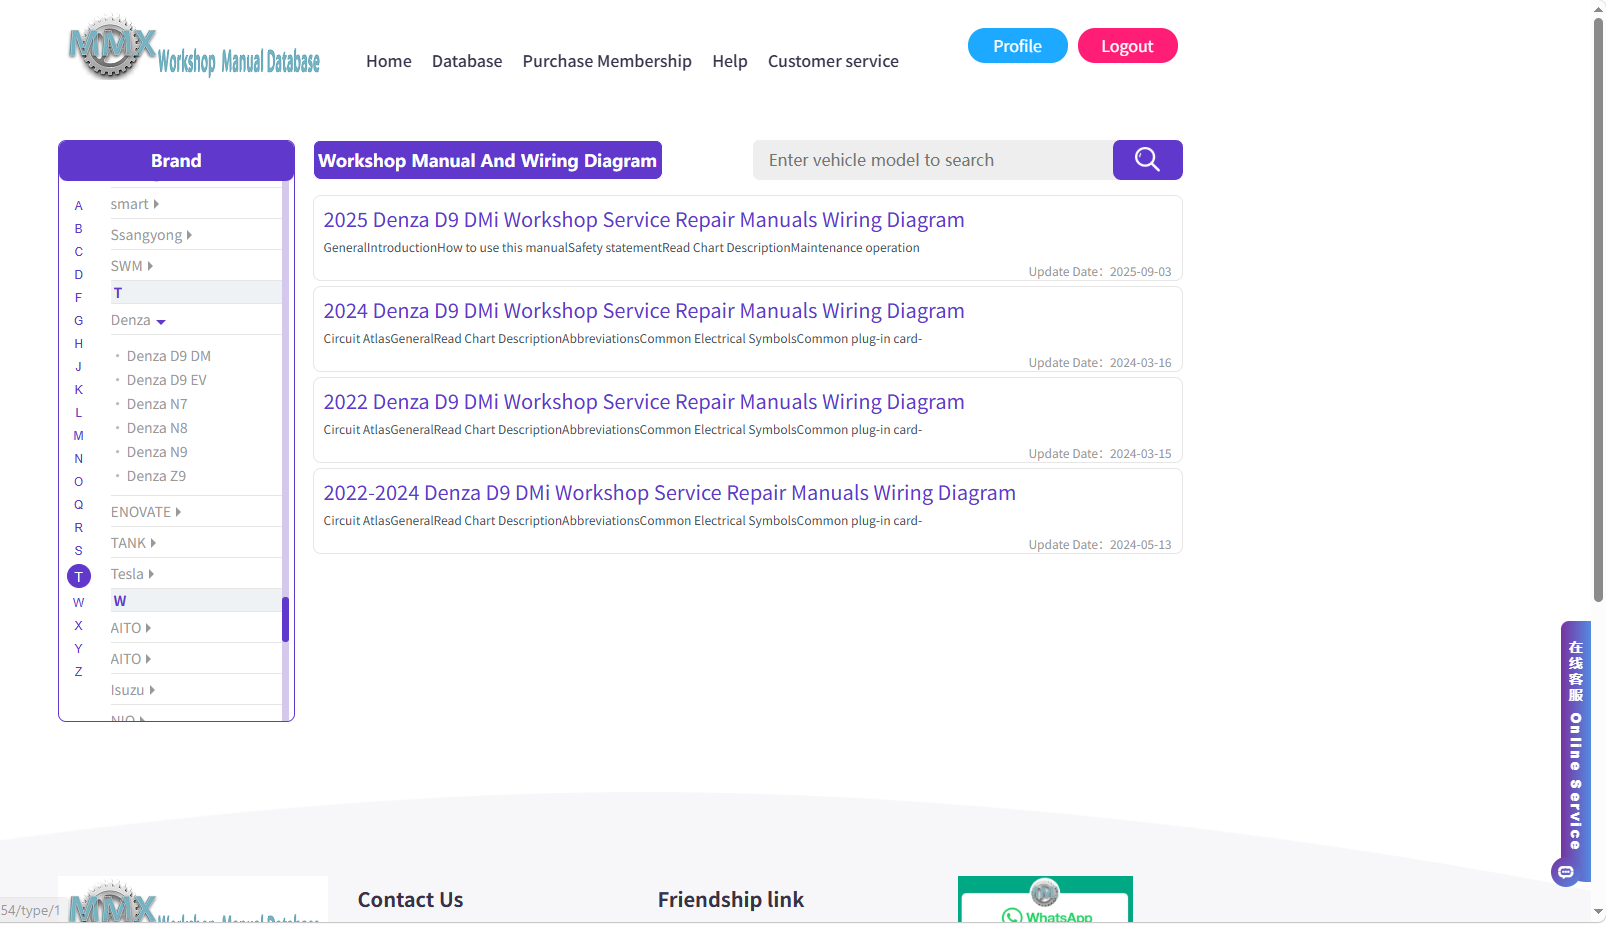Jump to letter H in brand index
1606x926 pixels.
point(79,344)
